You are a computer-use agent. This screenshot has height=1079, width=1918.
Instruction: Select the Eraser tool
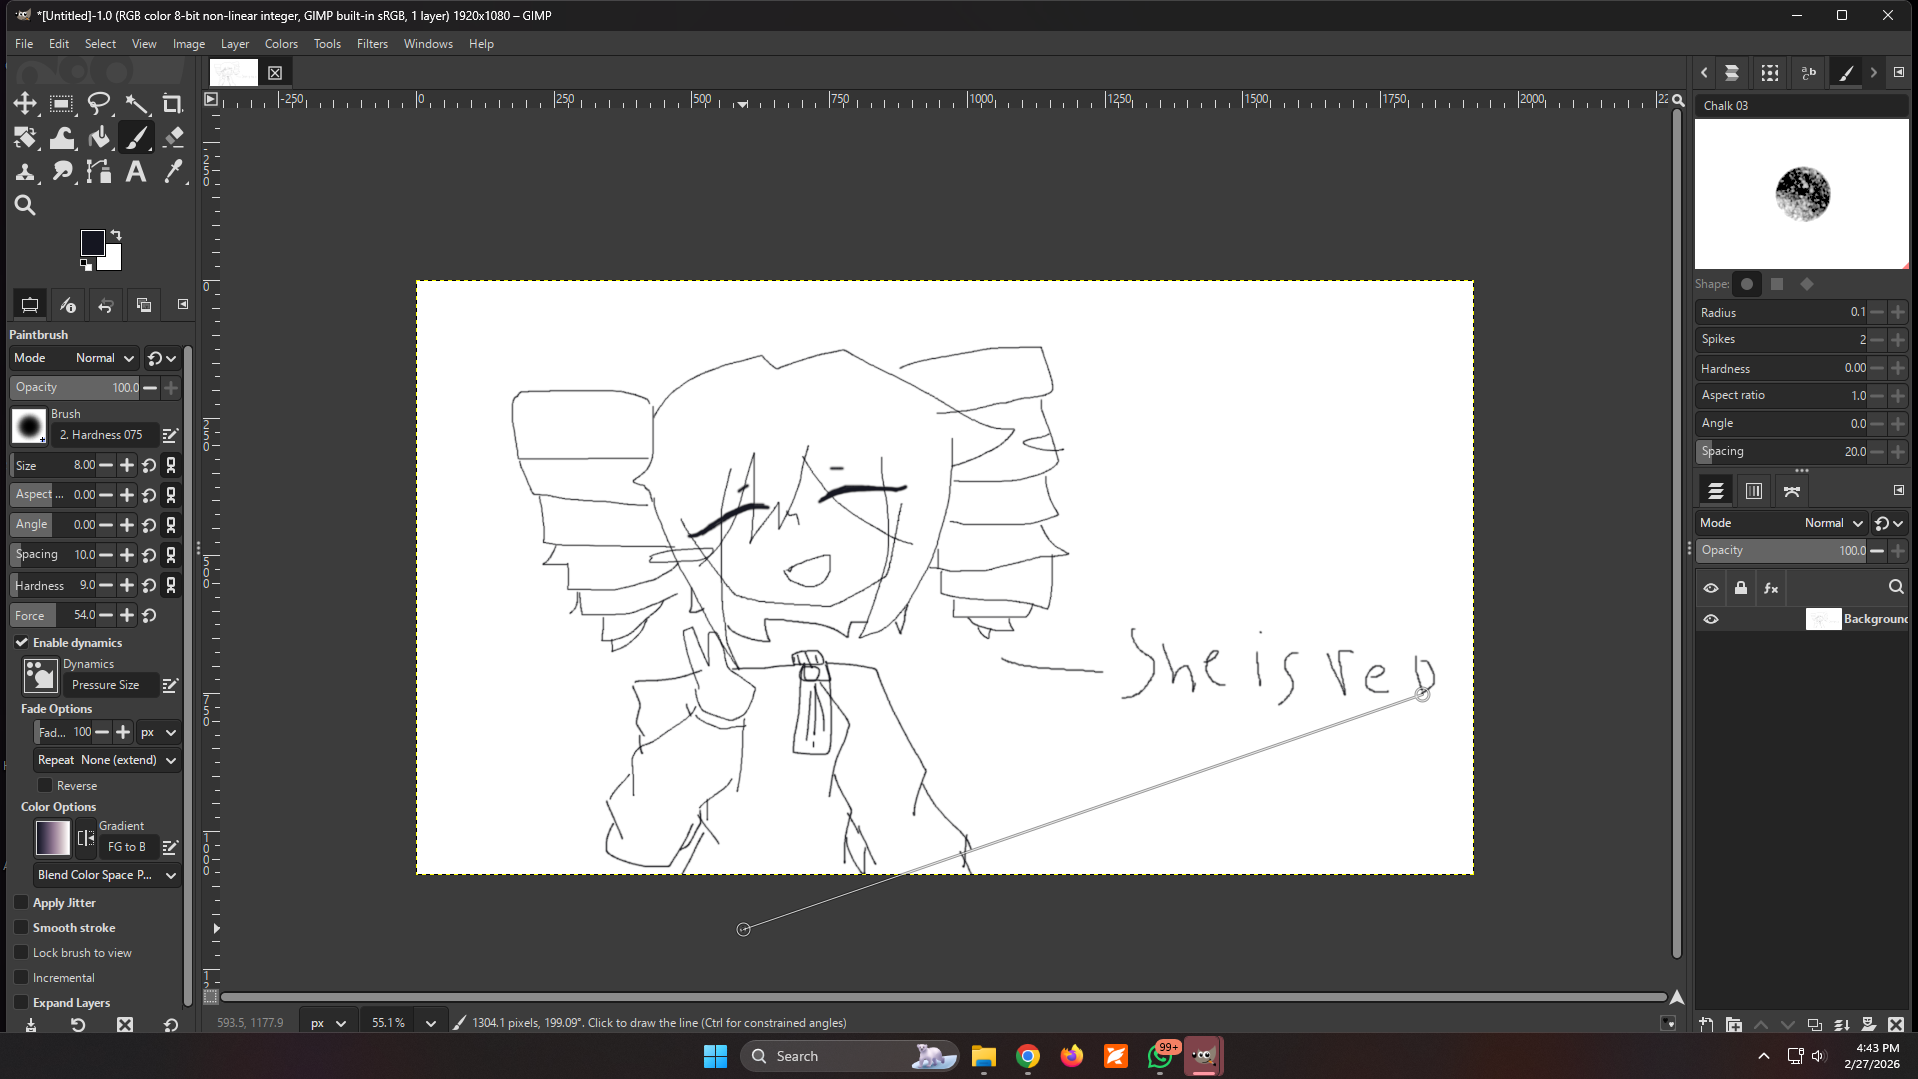173,137
